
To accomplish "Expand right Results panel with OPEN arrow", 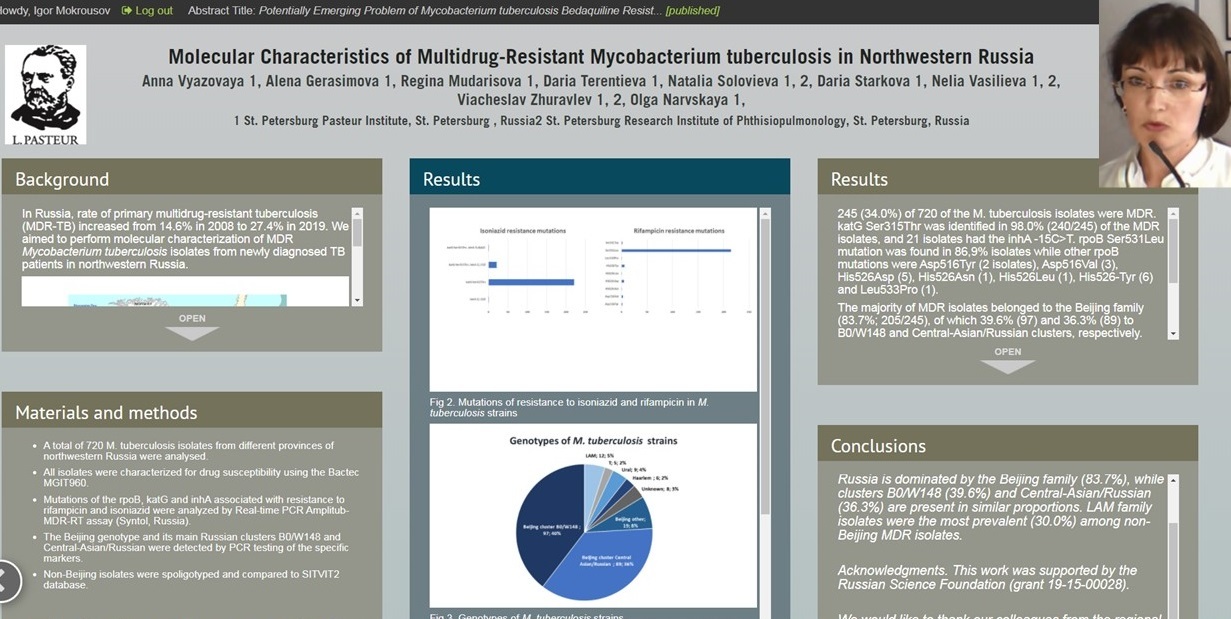I will coord(1008,361).
